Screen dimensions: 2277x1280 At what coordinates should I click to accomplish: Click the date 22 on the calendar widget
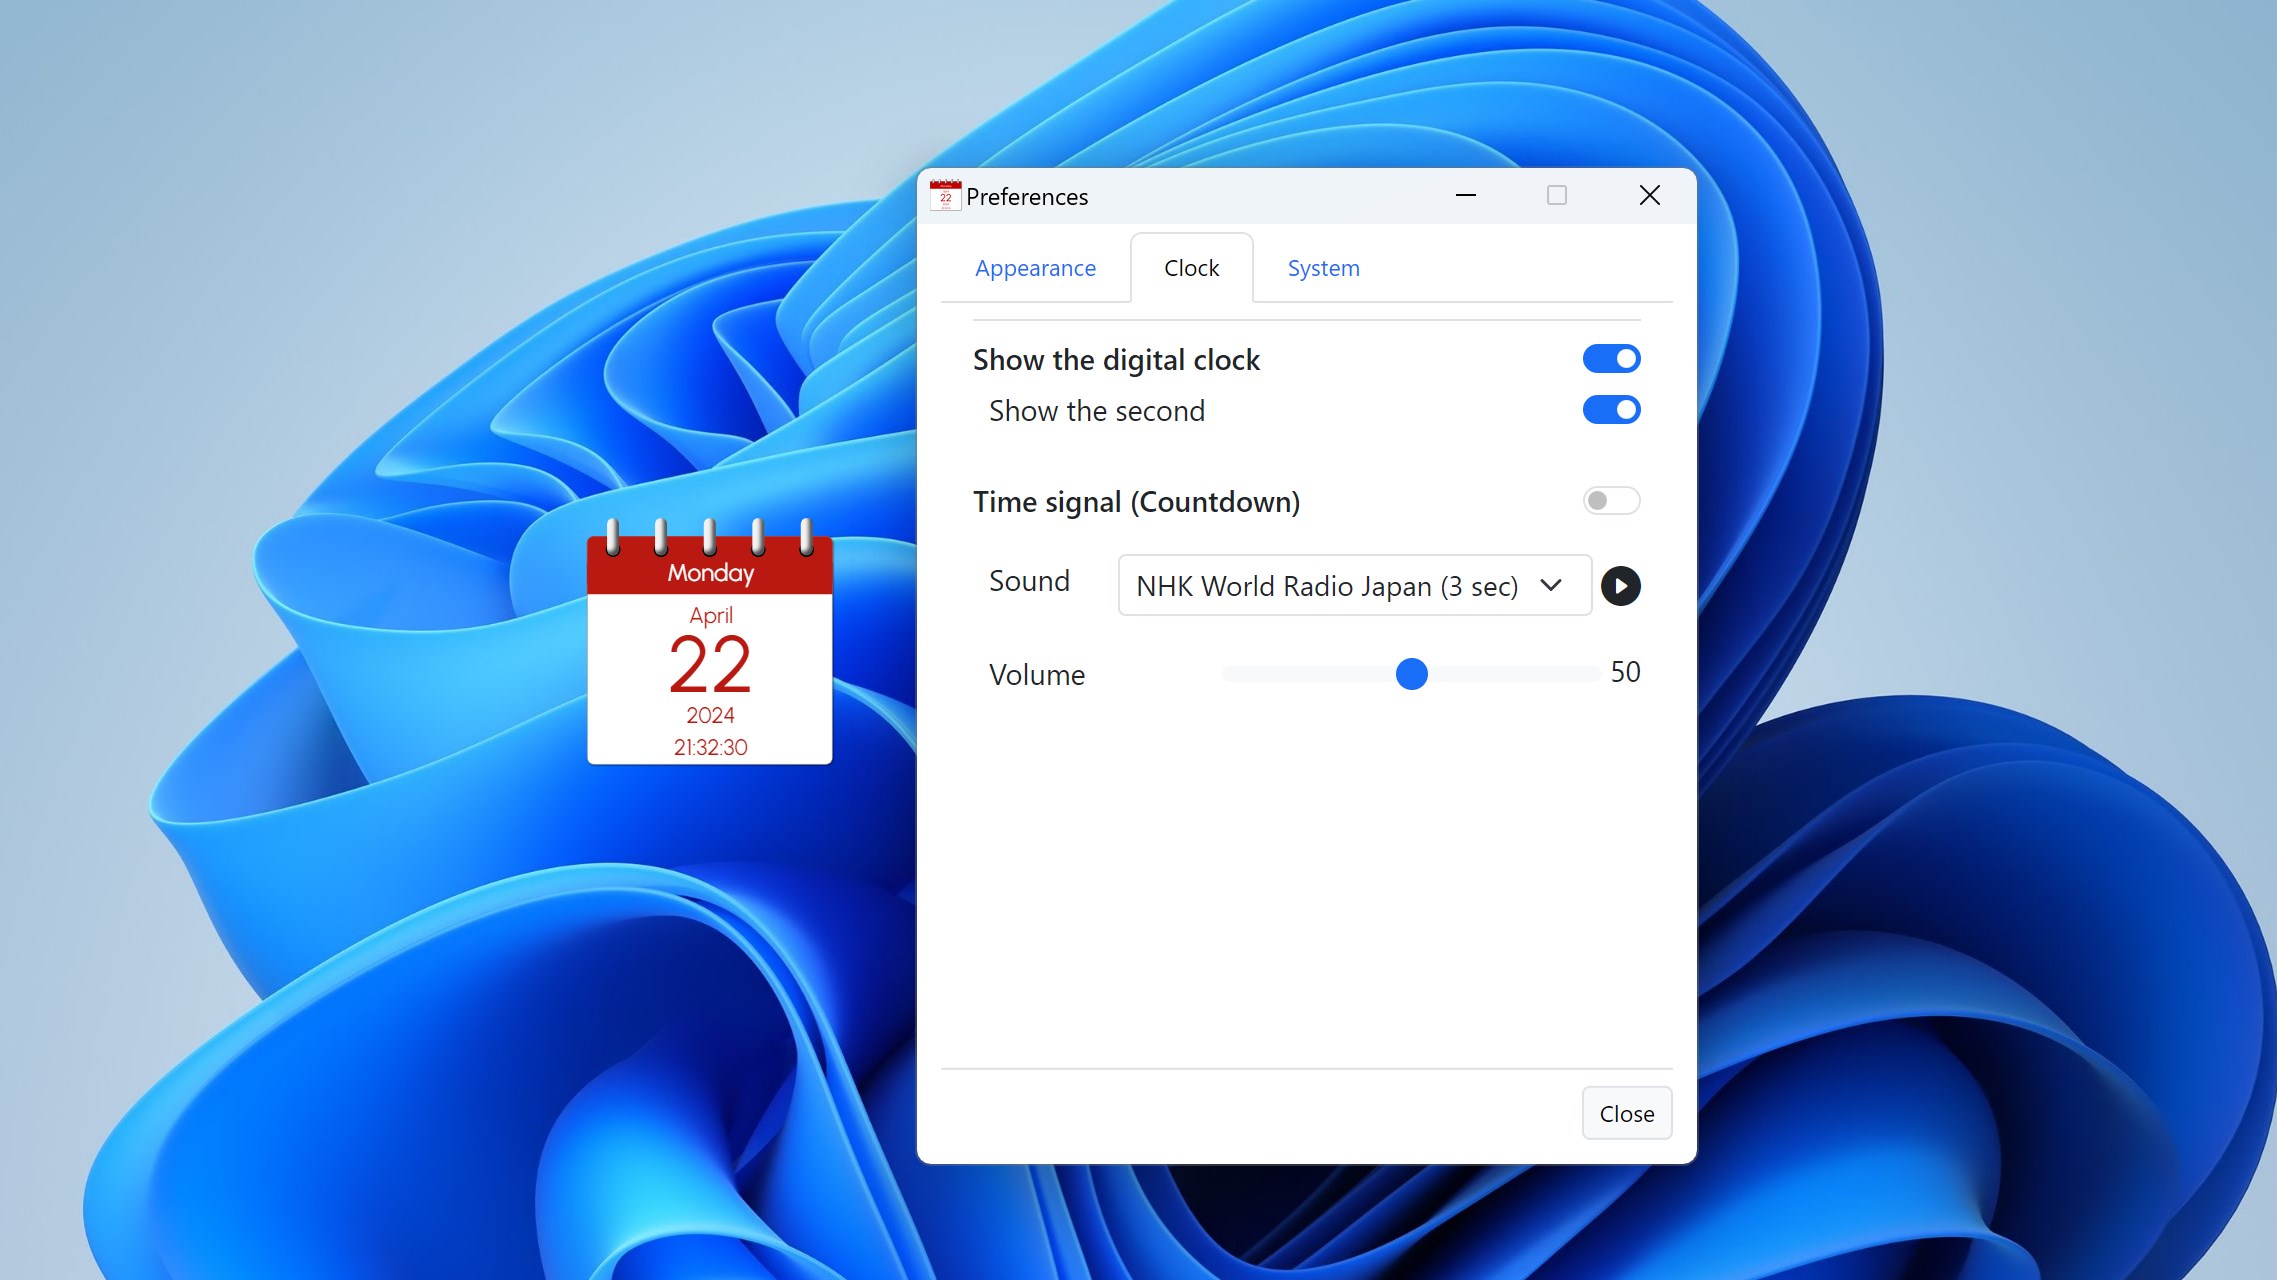pyautogui.click(x=709, y=663)
